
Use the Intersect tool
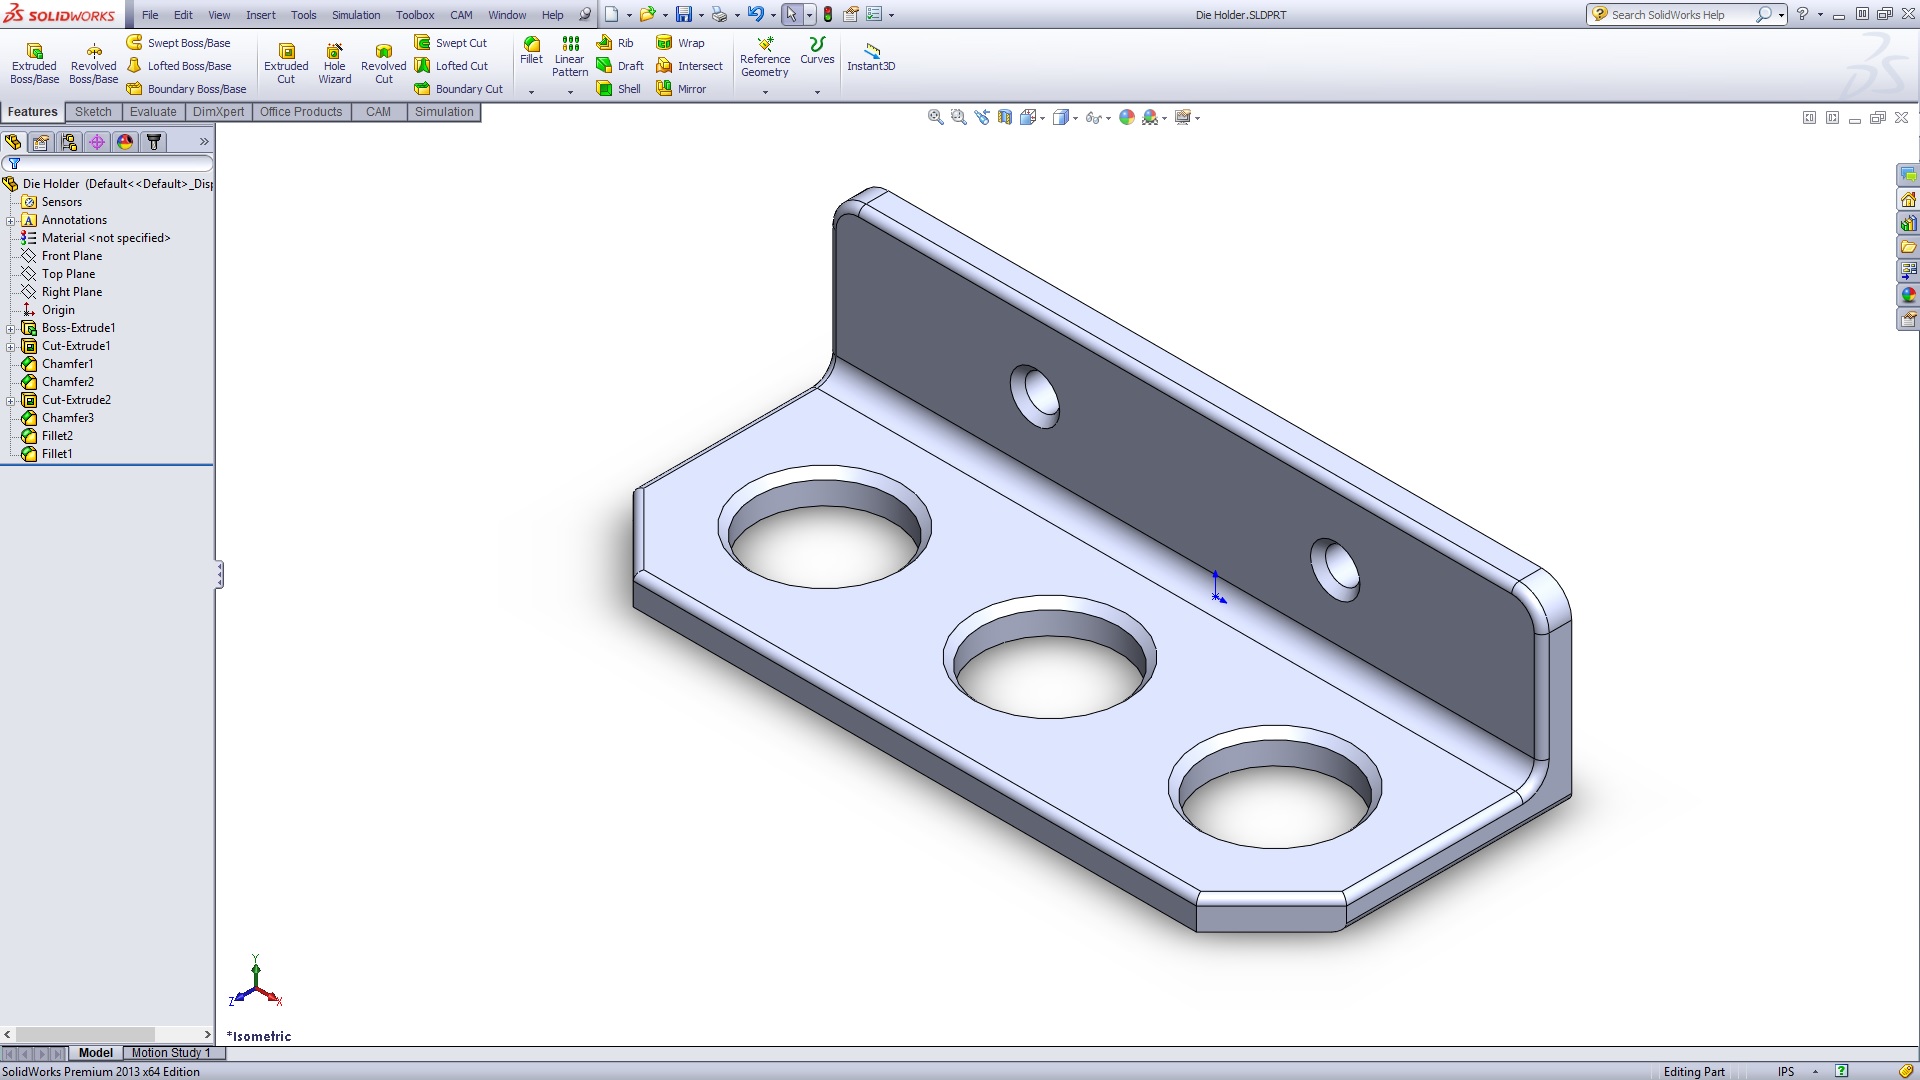tap(689, 66)
